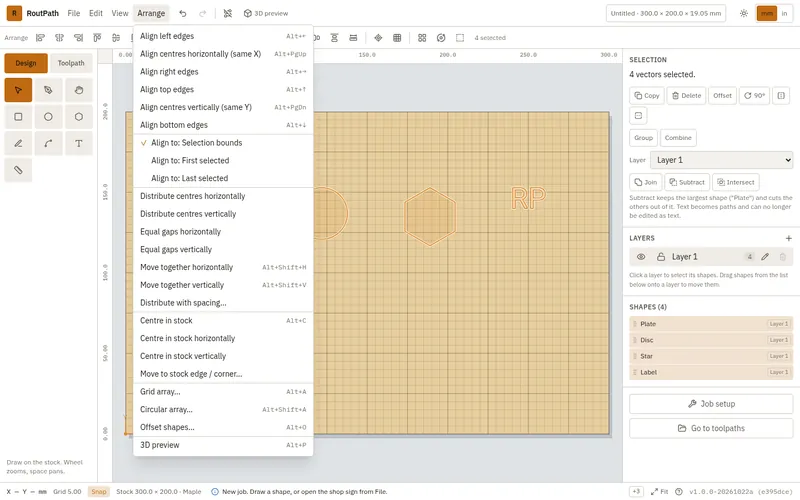Click align right edges toolbar icon
The width and height of the screenshot is (800, 500).
point(78,38)
